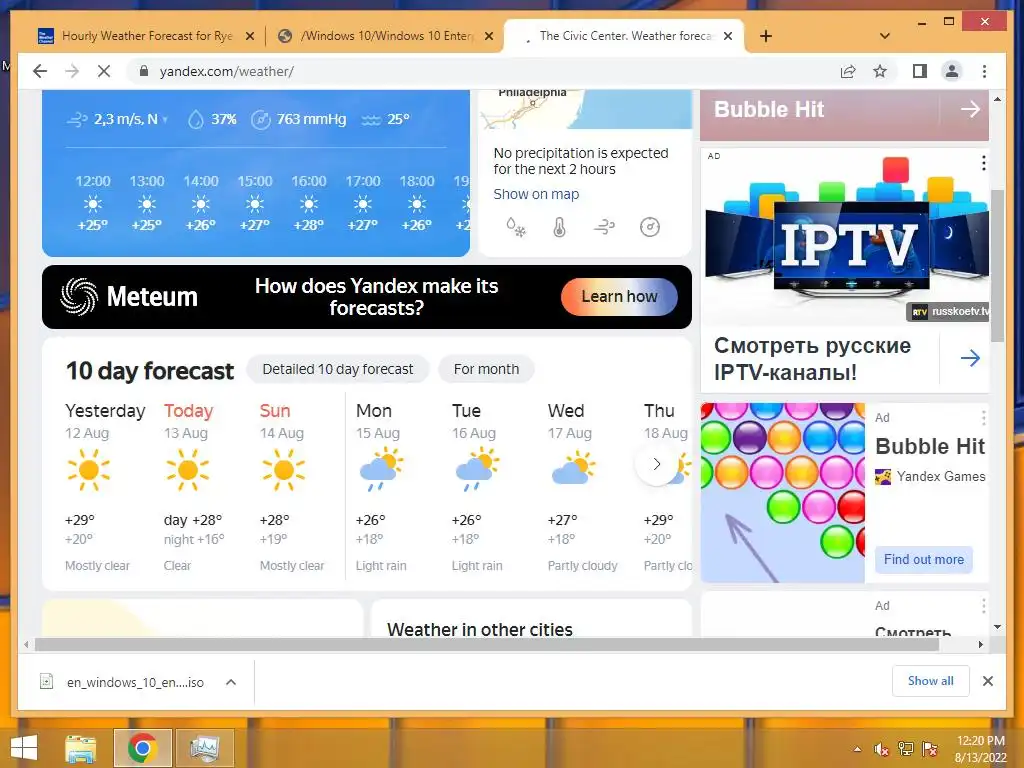Image resolution: width=1024 pixels, height=768 pixels.
Task: Select Mon 15 Aug forecast
Action: tap(381, 487)
